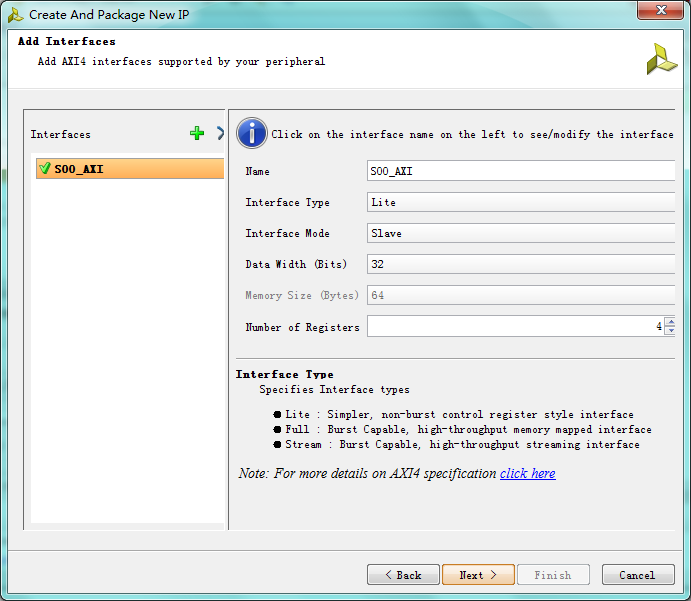
Task: Click the 'Full : Burst Capable' description line
Action: (468, 430)
